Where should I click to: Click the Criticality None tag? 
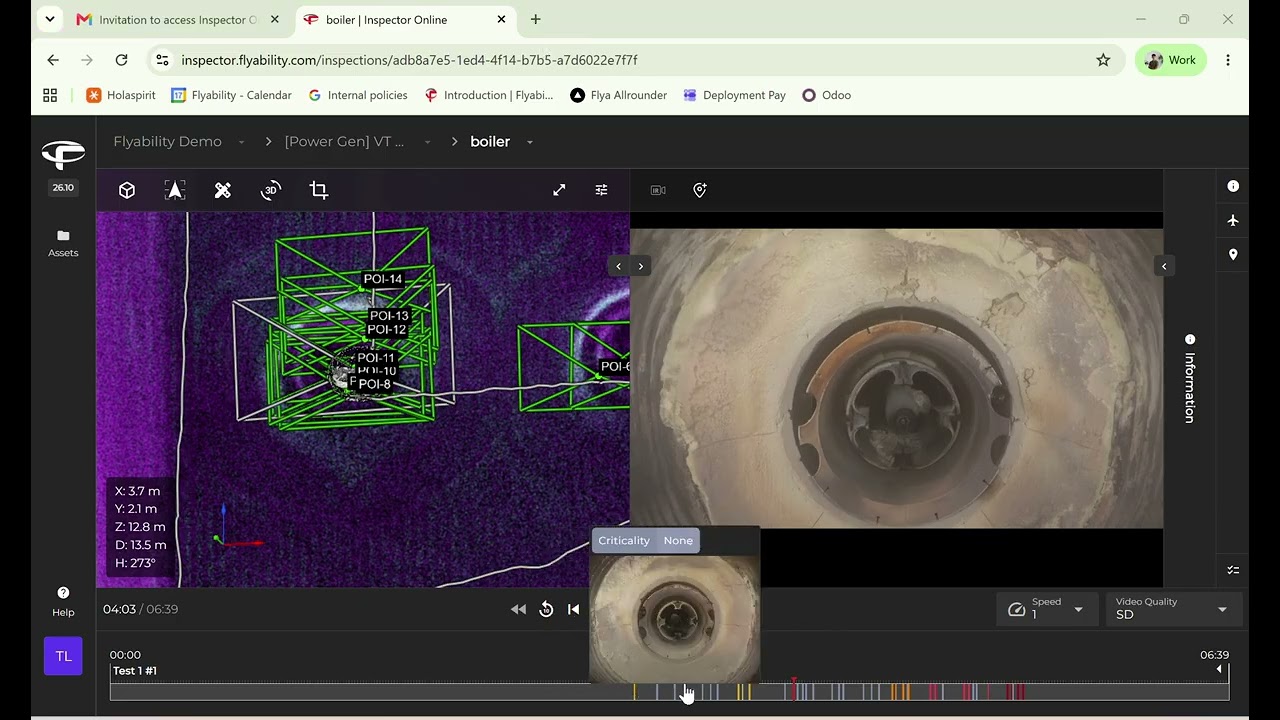646,541
